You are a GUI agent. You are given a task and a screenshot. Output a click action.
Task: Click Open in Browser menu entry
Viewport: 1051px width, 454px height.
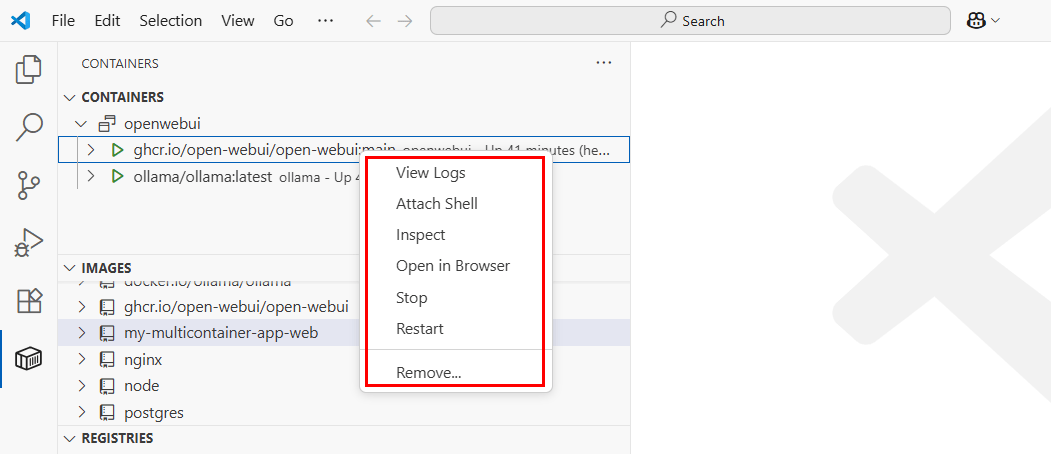coord(452,266)
